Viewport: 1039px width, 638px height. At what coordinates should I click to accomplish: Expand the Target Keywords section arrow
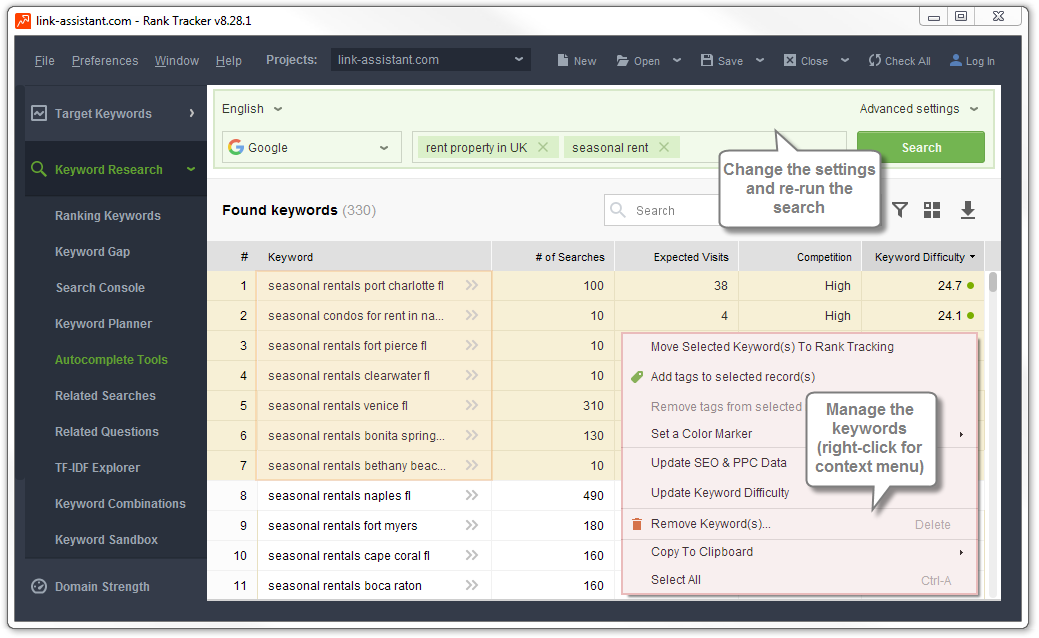pyautogui.click(x=191, y=113)
